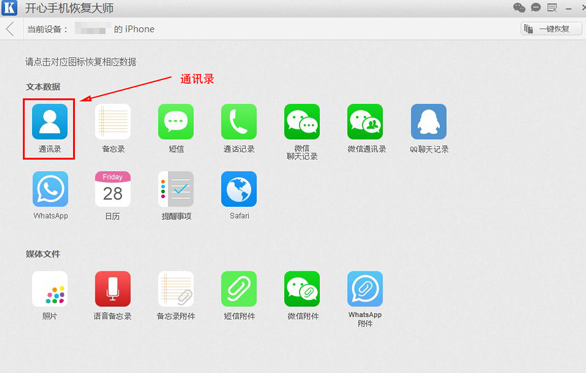
Task: Go back with the left arrow
Action: click(x=10, y=29)
